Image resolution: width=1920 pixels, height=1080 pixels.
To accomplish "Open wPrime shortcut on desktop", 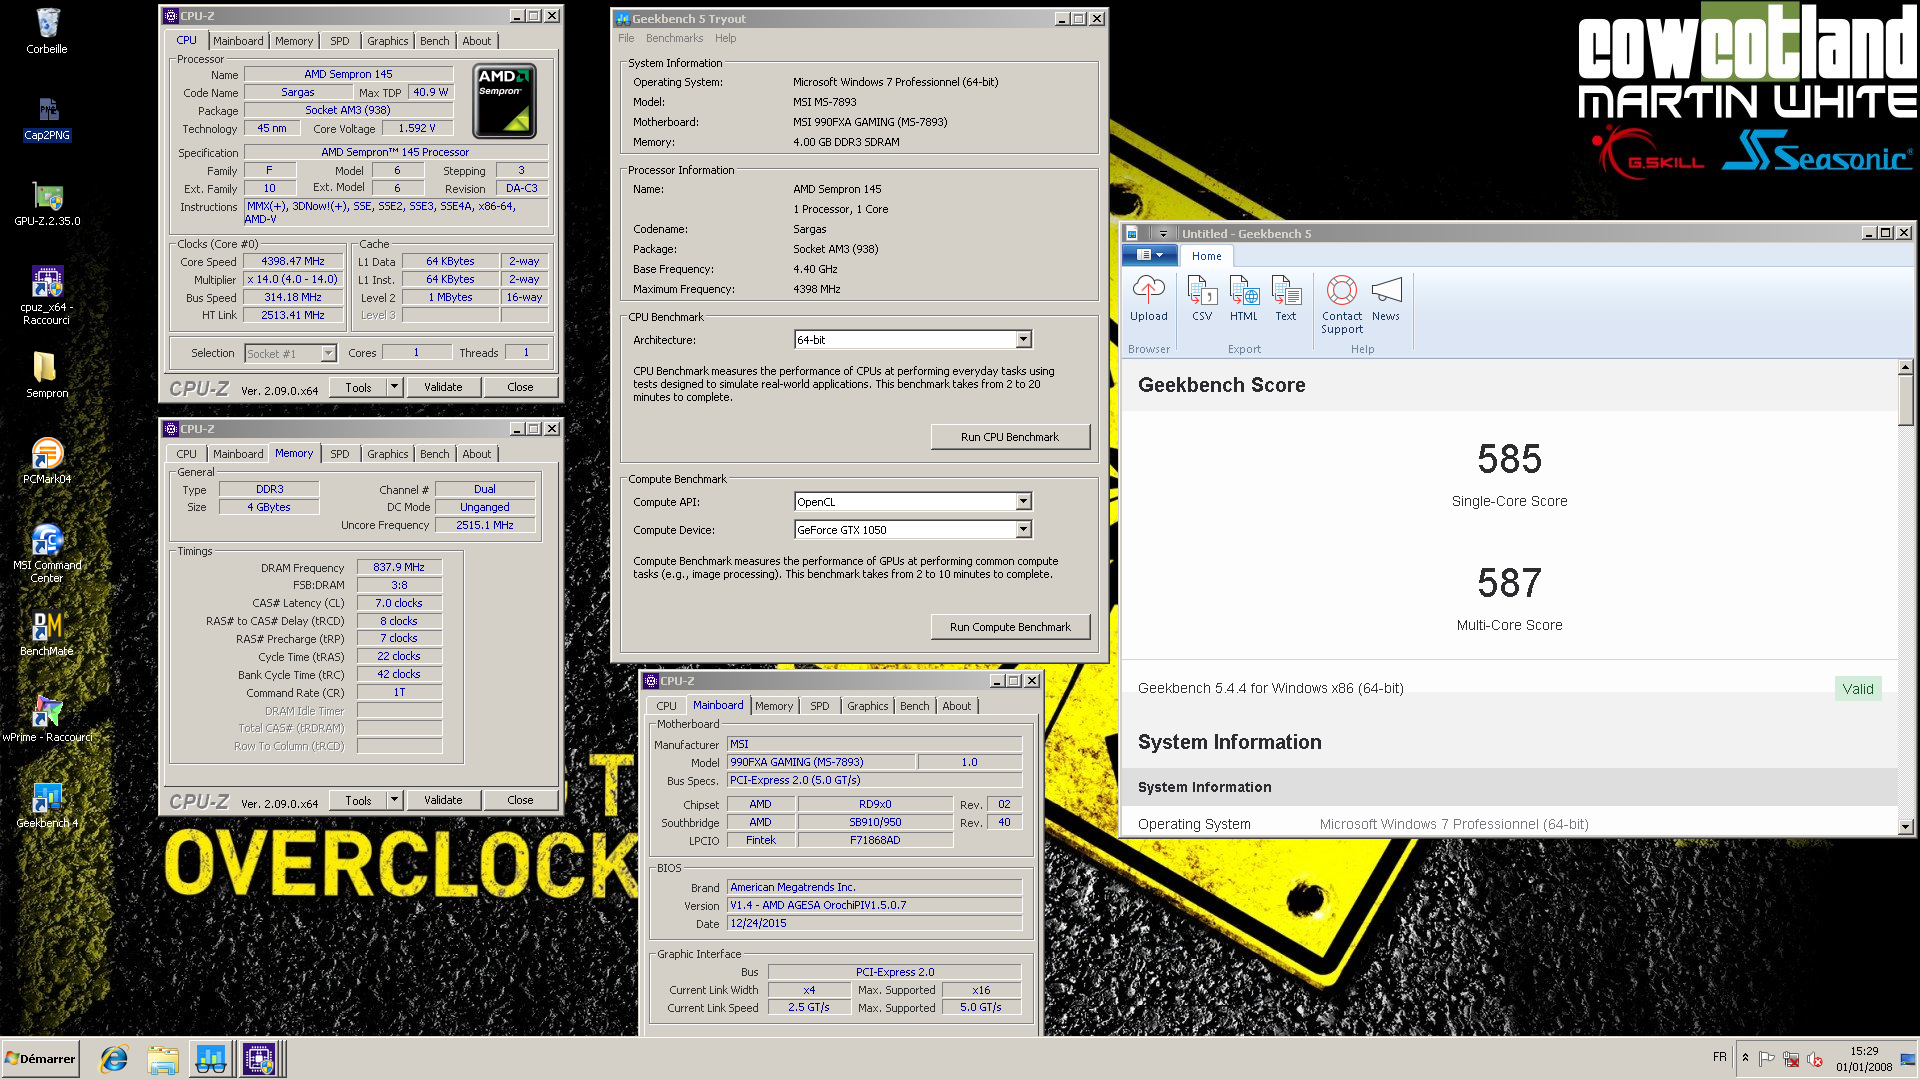I will click(47, 719).
